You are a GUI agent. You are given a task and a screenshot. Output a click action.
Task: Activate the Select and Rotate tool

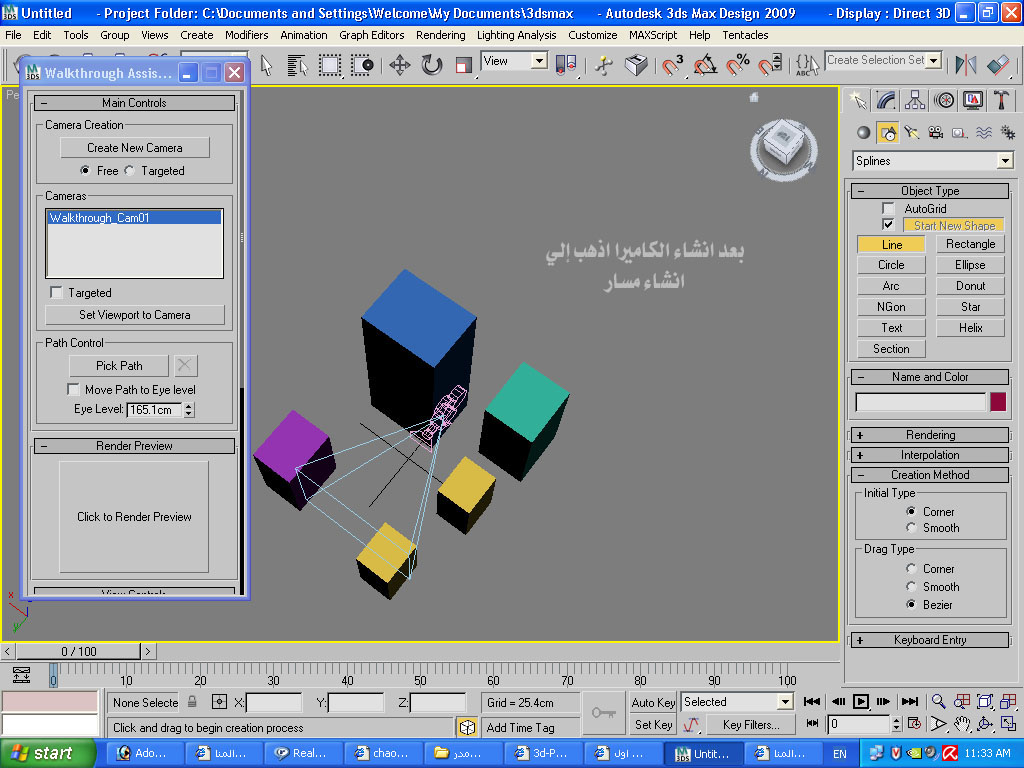(x=432, y=65)
